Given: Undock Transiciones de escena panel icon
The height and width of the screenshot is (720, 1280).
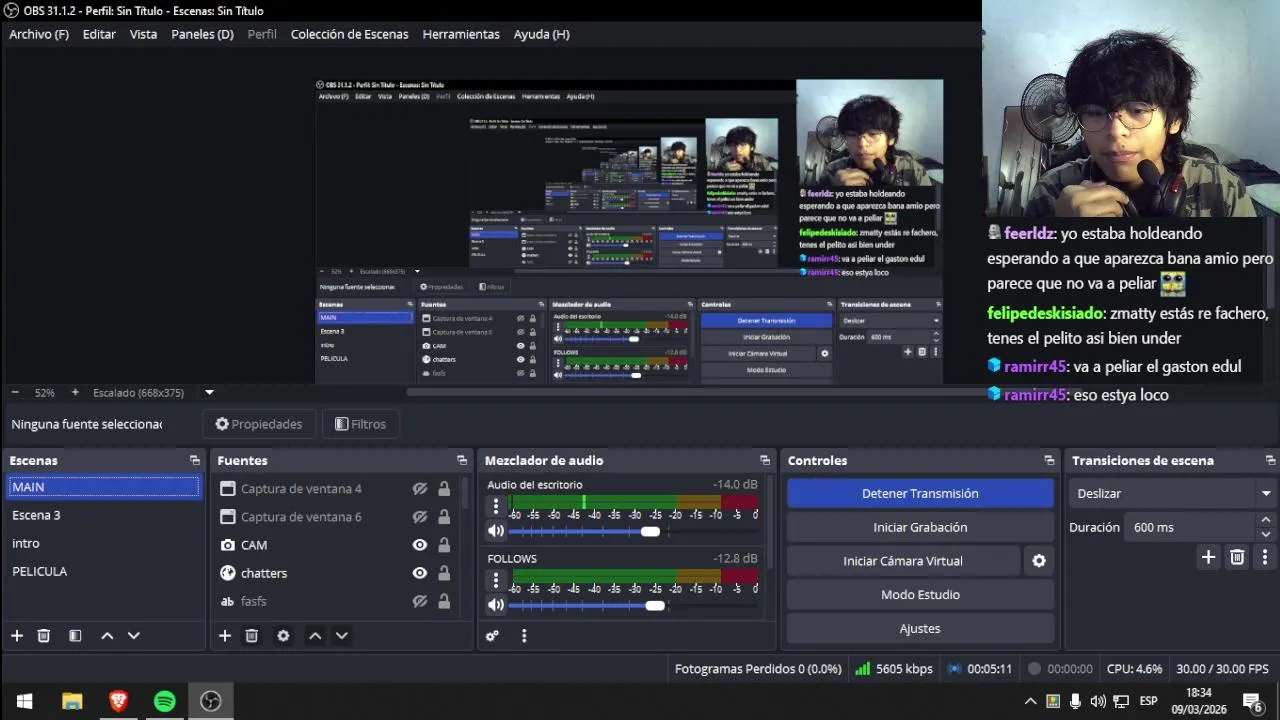Looking at the screenshot, I should coord(1271,461).
